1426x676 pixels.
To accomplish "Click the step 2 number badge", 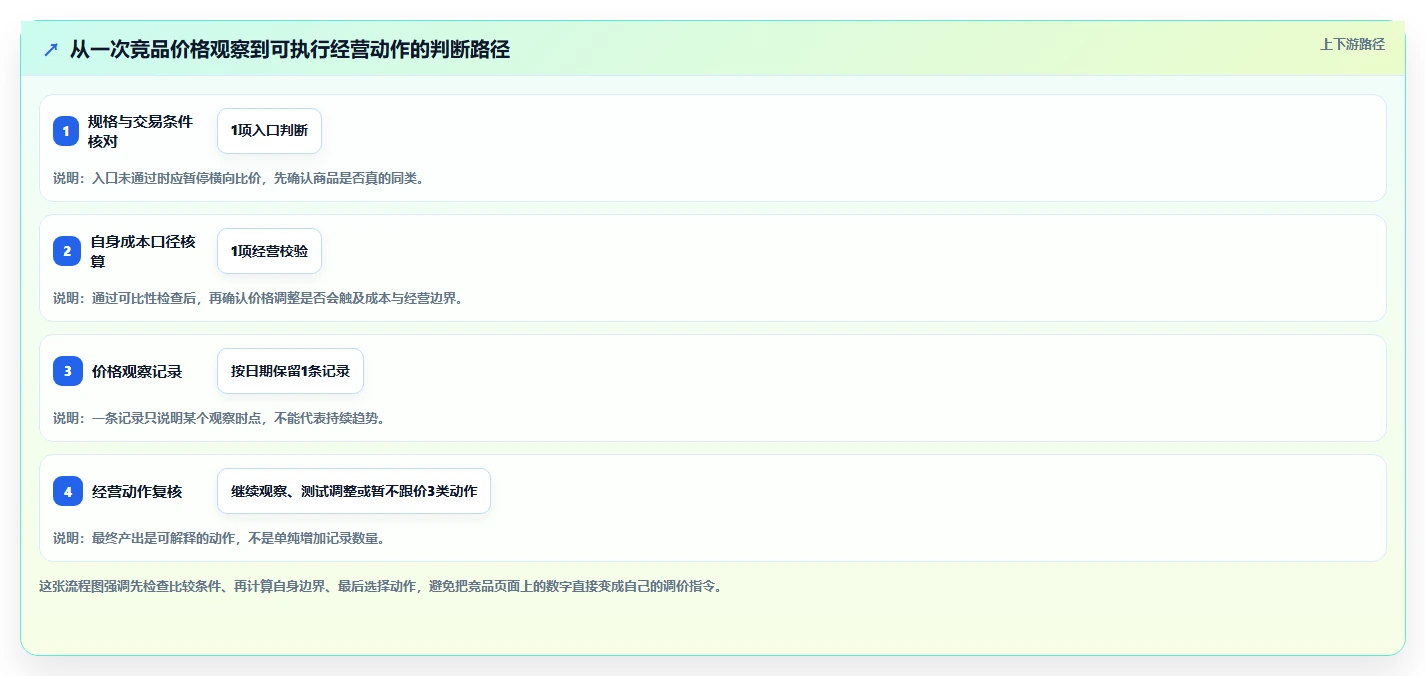I will pyautogui.click(x=67, y=251).
